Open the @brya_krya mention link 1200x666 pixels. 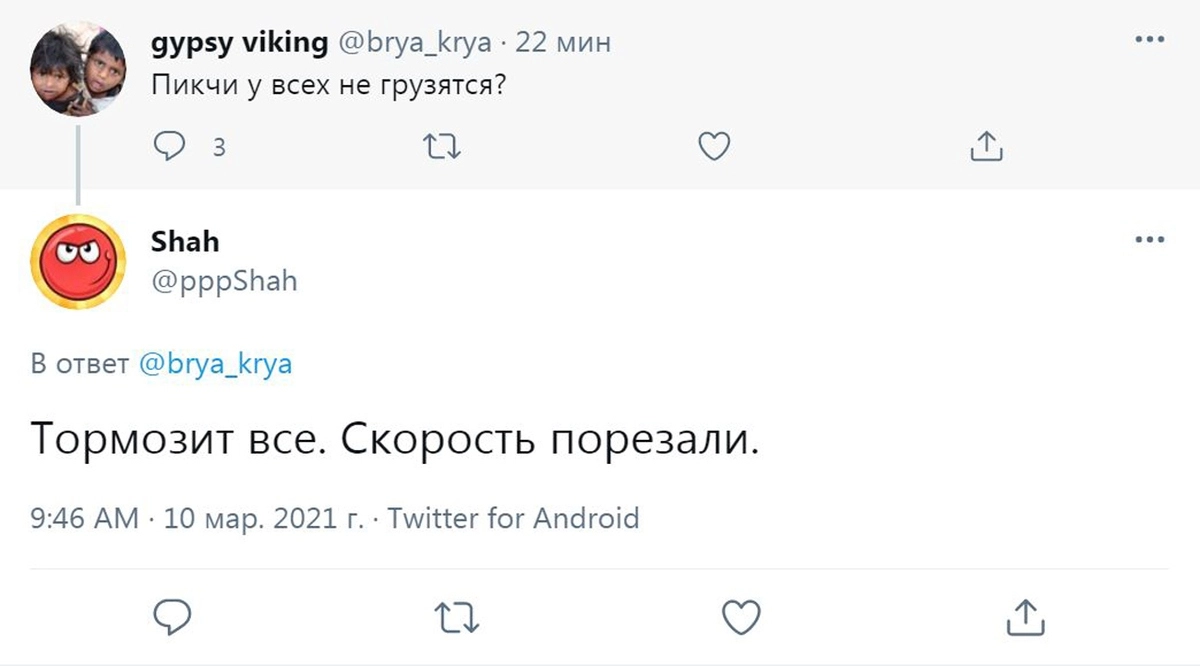tap(213, 364)
